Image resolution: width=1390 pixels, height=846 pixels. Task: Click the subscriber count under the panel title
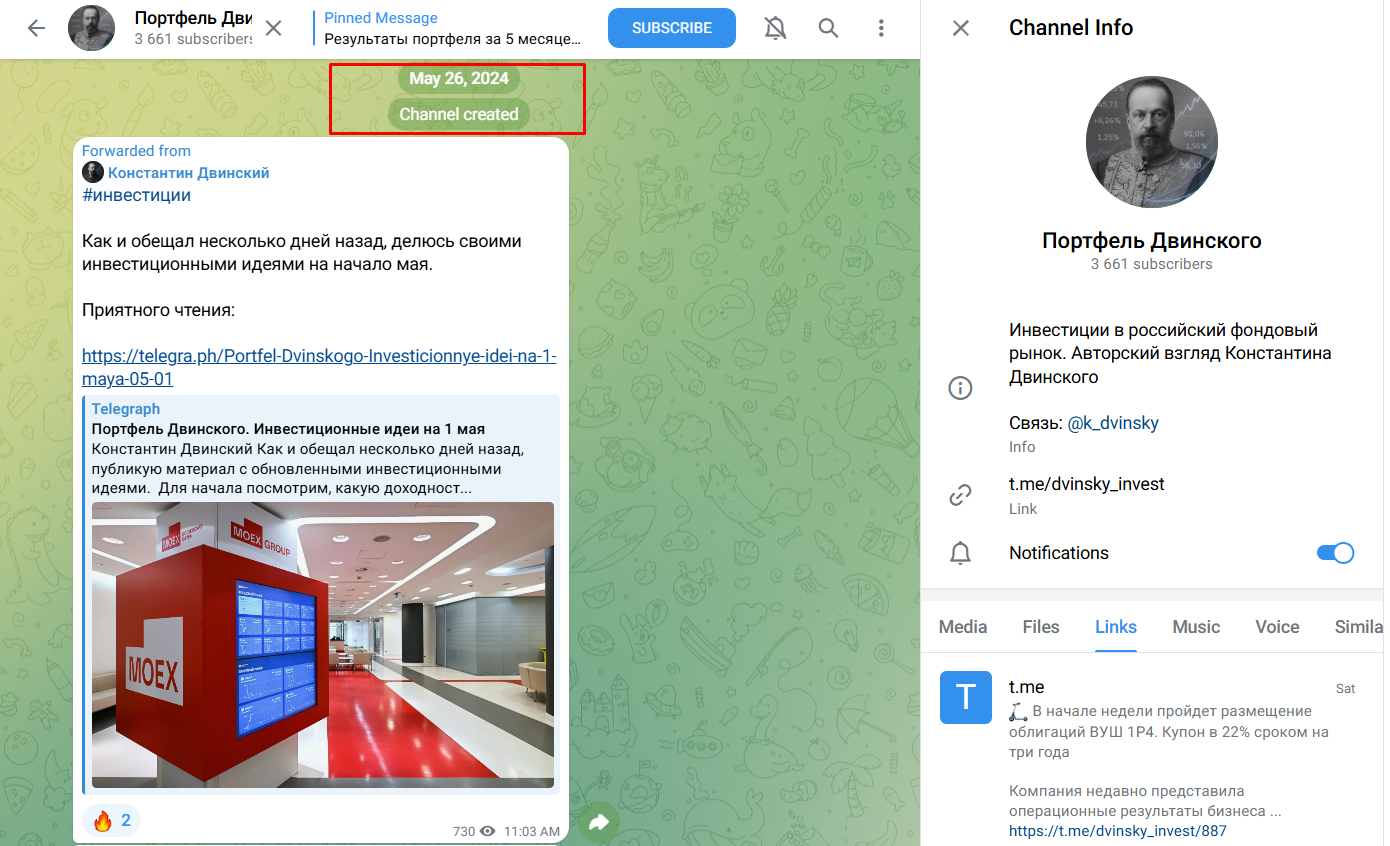(x=1152, y=265)
